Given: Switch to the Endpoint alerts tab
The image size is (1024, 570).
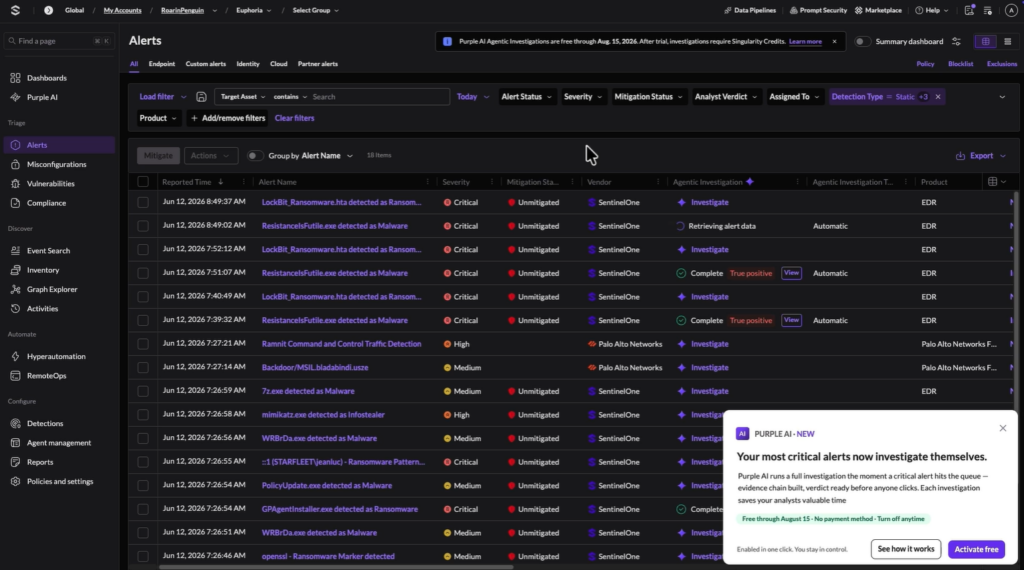Looking at the screenshot, I should (161, 64).
